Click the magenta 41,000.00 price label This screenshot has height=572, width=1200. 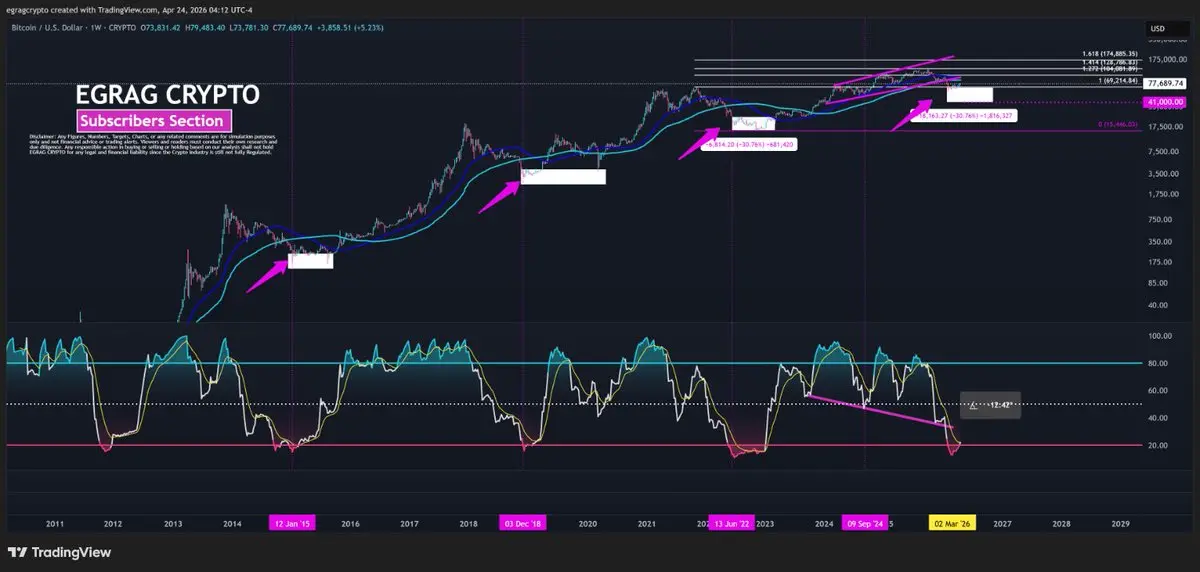click(1165, 102)
